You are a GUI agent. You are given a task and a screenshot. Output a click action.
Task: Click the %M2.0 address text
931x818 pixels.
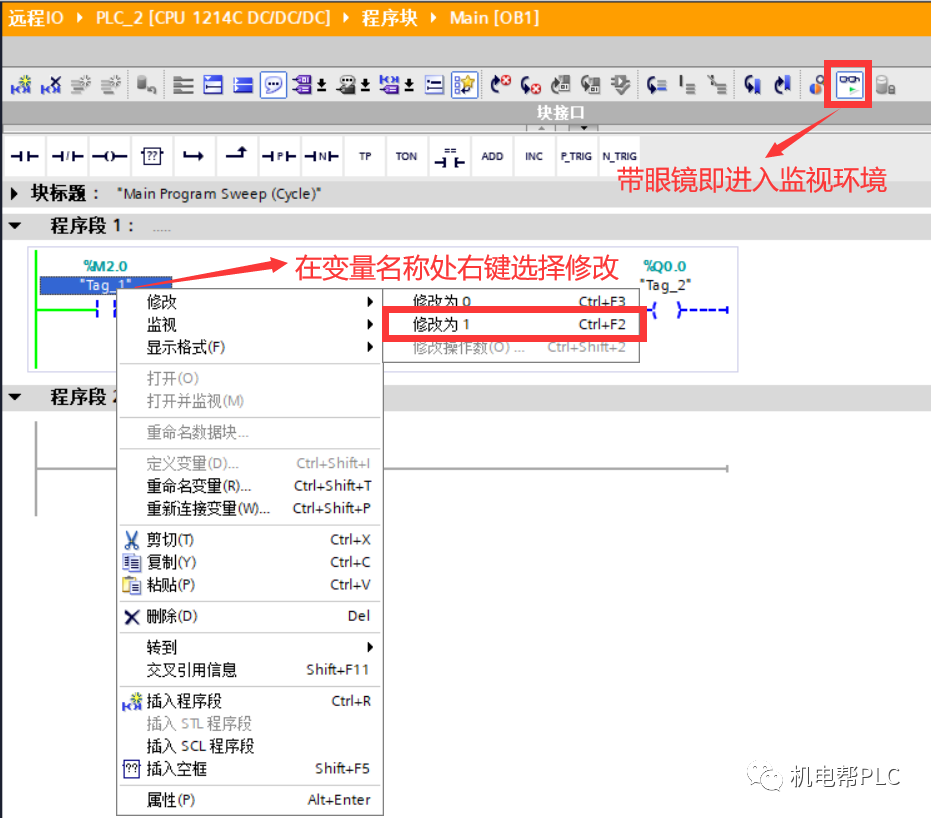(105, 266)
